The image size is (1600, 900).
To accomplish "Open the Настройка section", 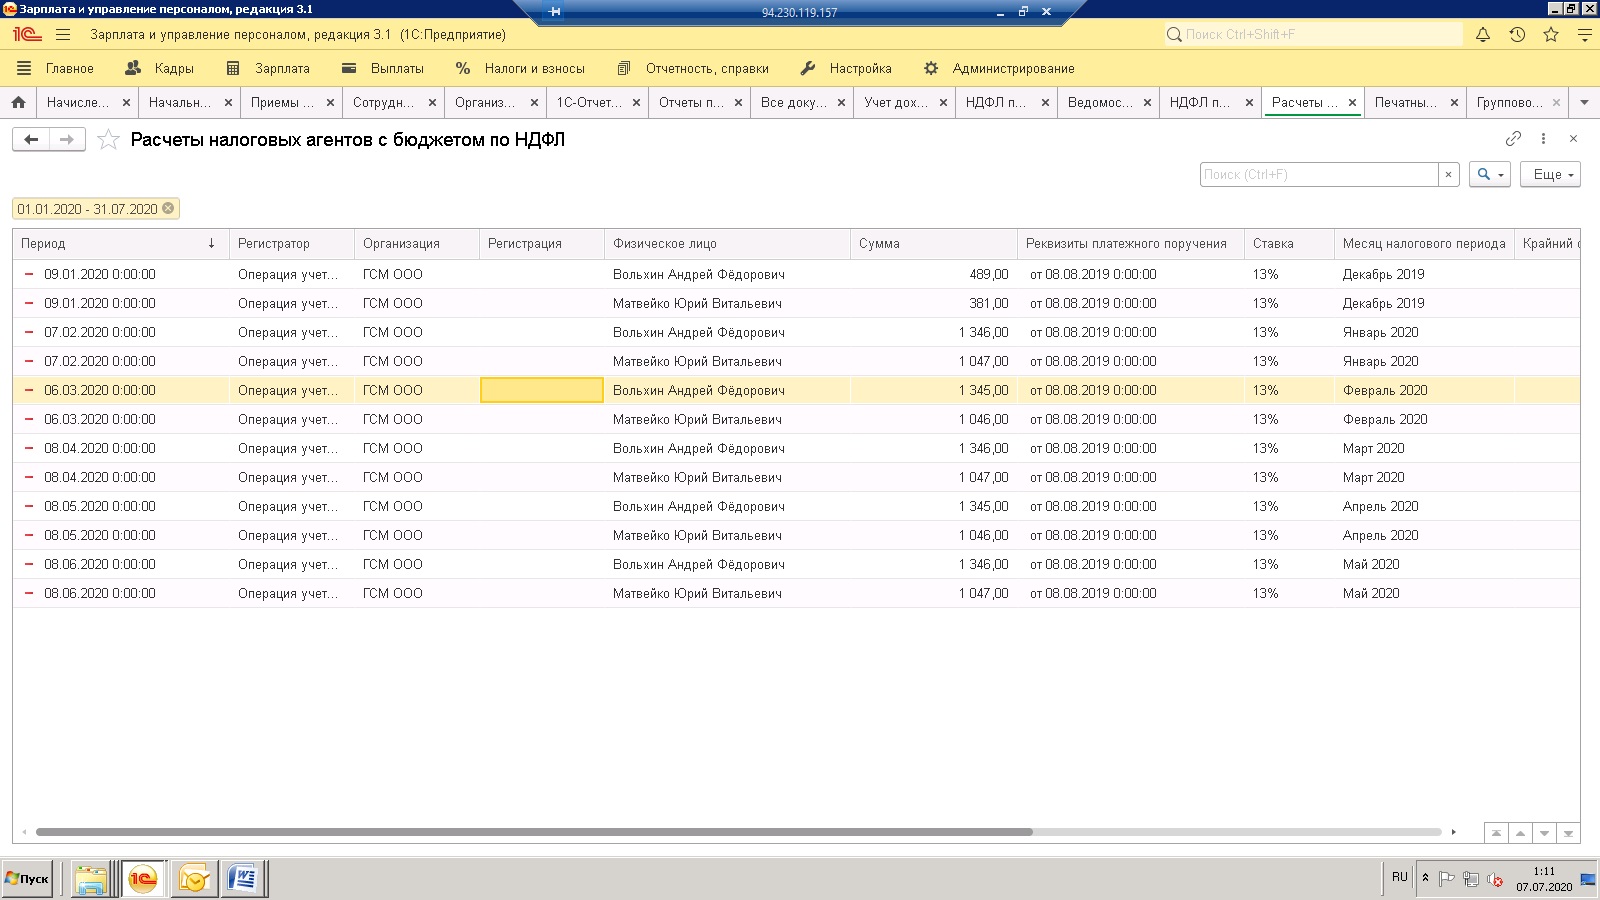I will coord(846,68).
